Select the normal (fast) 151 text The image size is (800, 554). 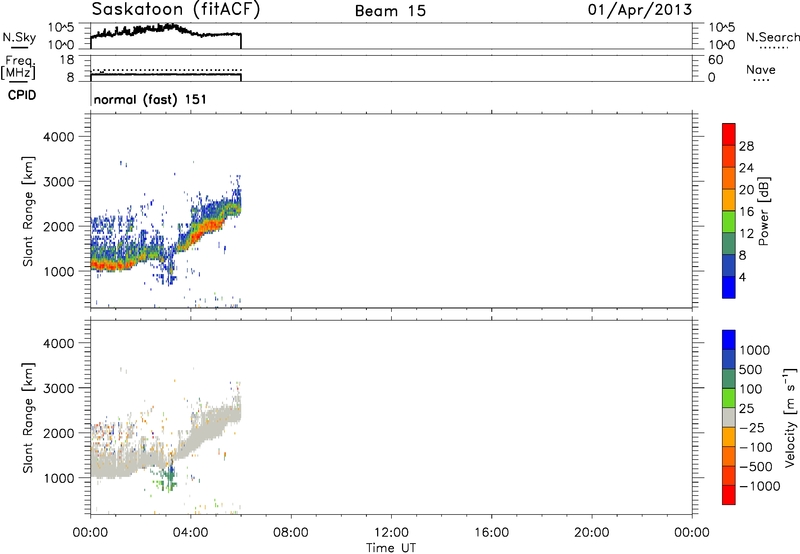[150, 99]
